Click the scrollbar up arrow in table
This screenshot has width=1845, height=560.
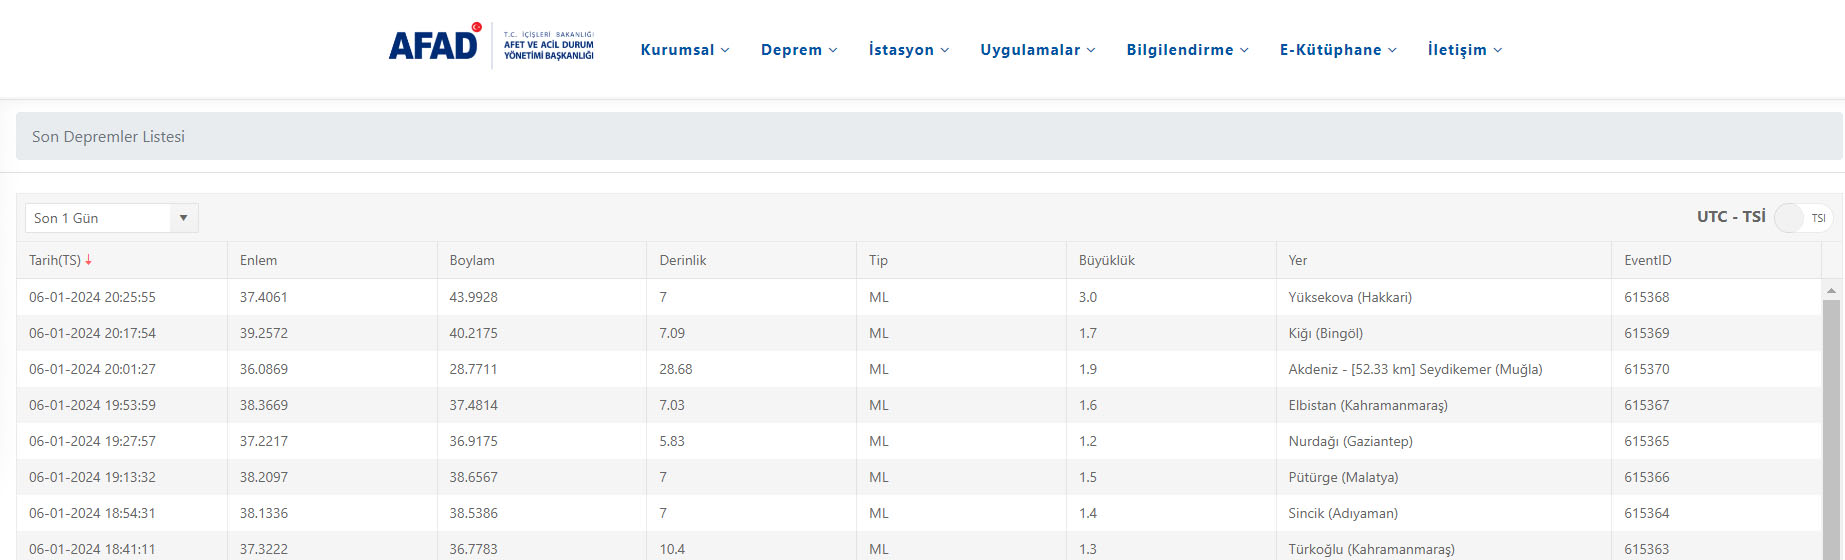point(1831,290)
